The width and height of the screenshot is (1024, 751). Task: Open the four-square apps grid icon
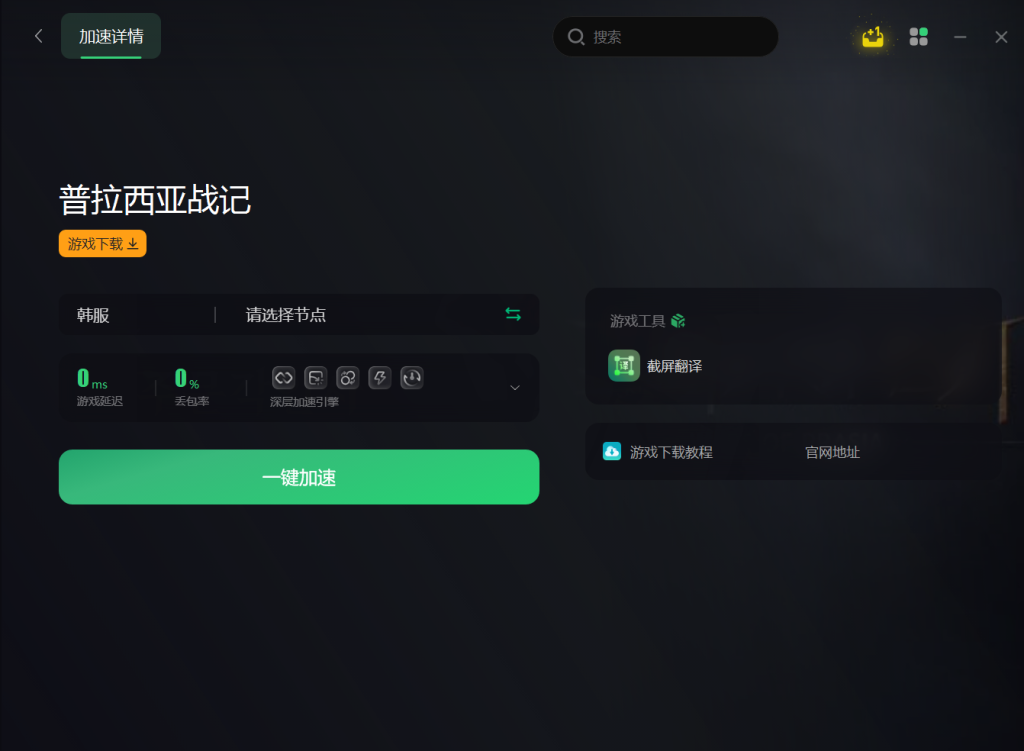pos(918,37)
